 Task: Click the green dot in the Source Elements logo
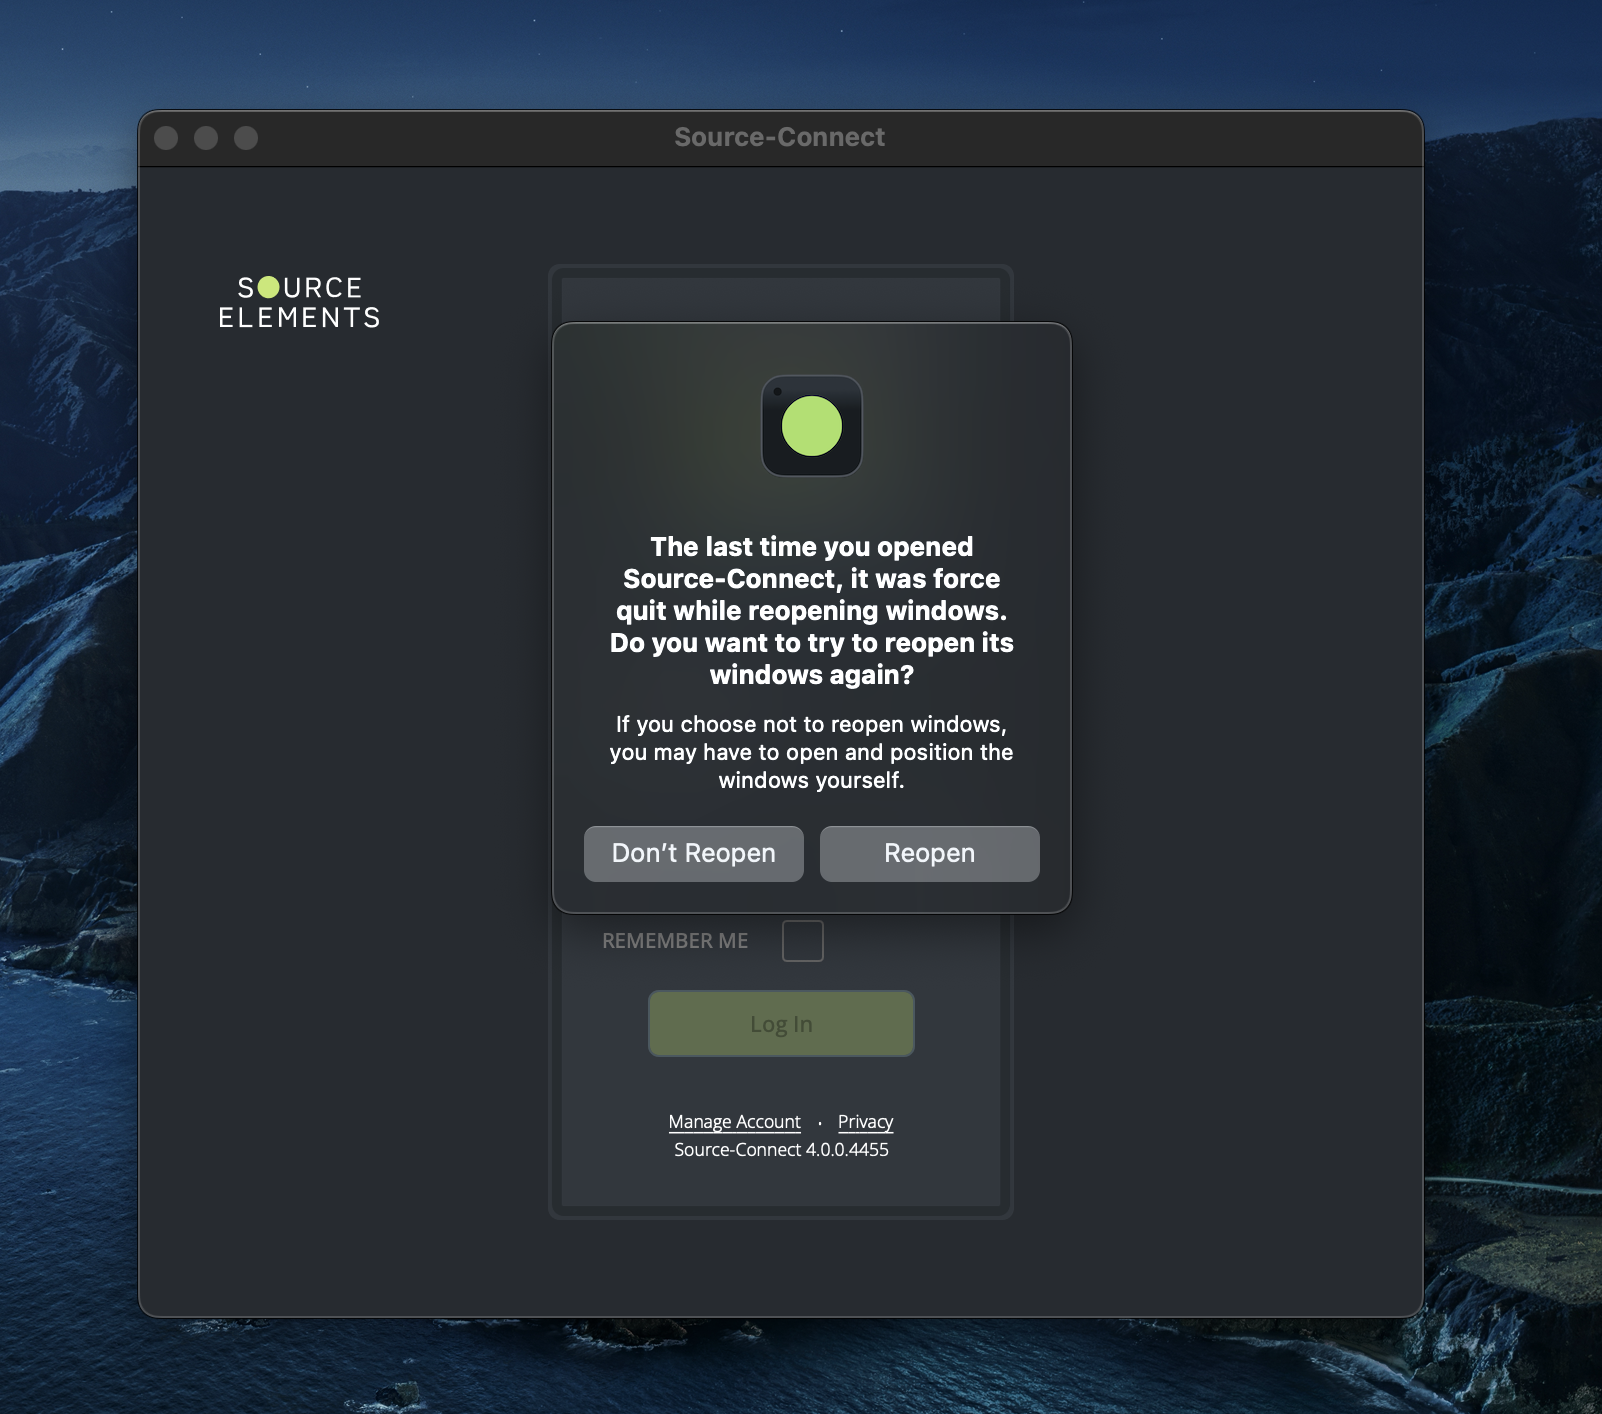[x=269, y=288]
